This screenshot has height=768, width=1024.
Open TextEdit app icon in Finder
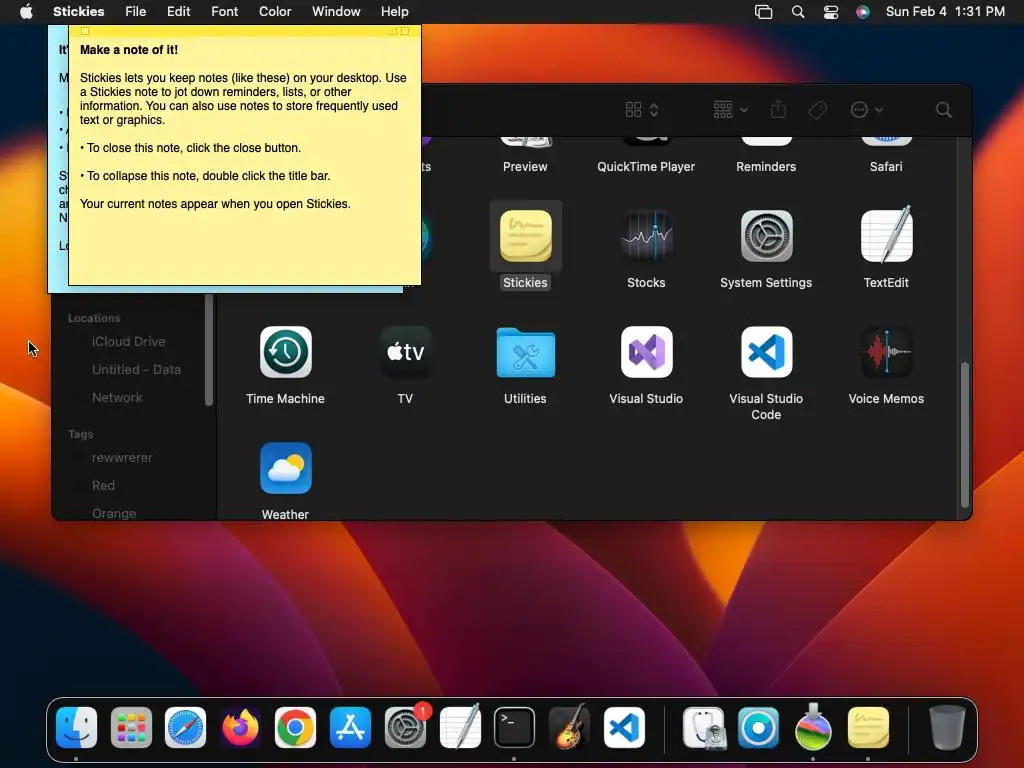tap(886, 234)
